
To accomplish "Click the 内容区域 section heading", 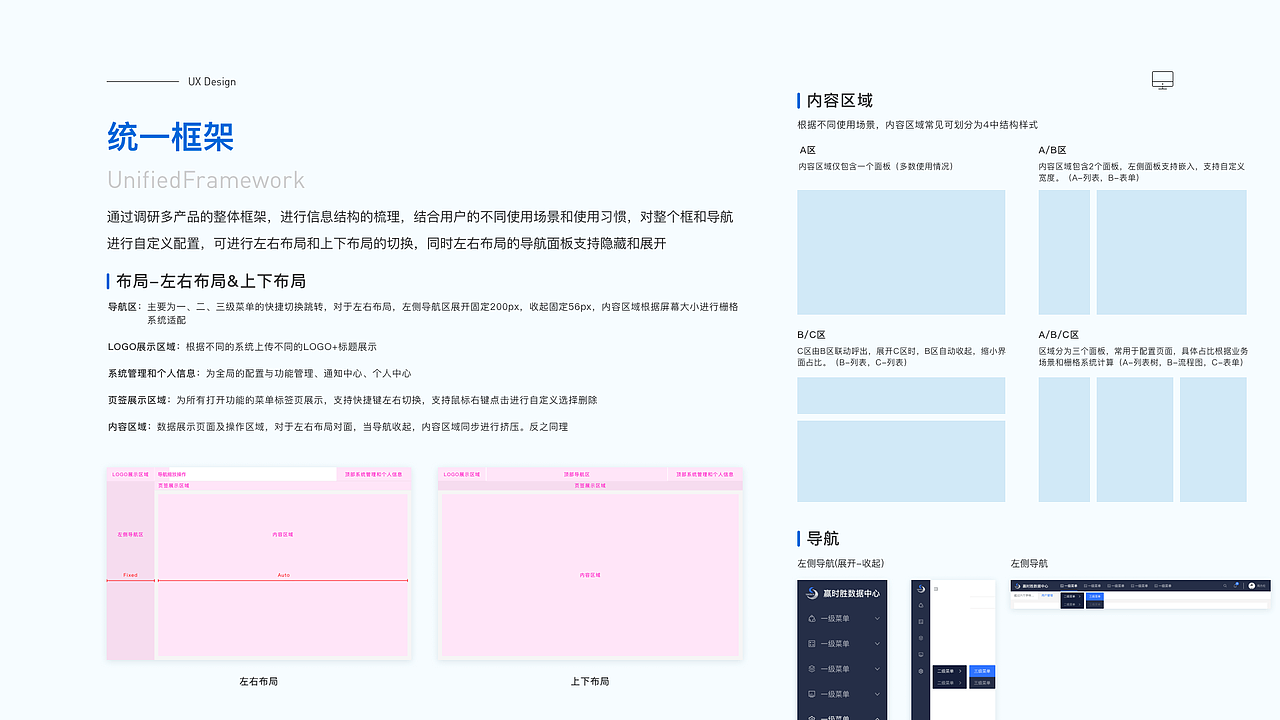I will [840, 100].
